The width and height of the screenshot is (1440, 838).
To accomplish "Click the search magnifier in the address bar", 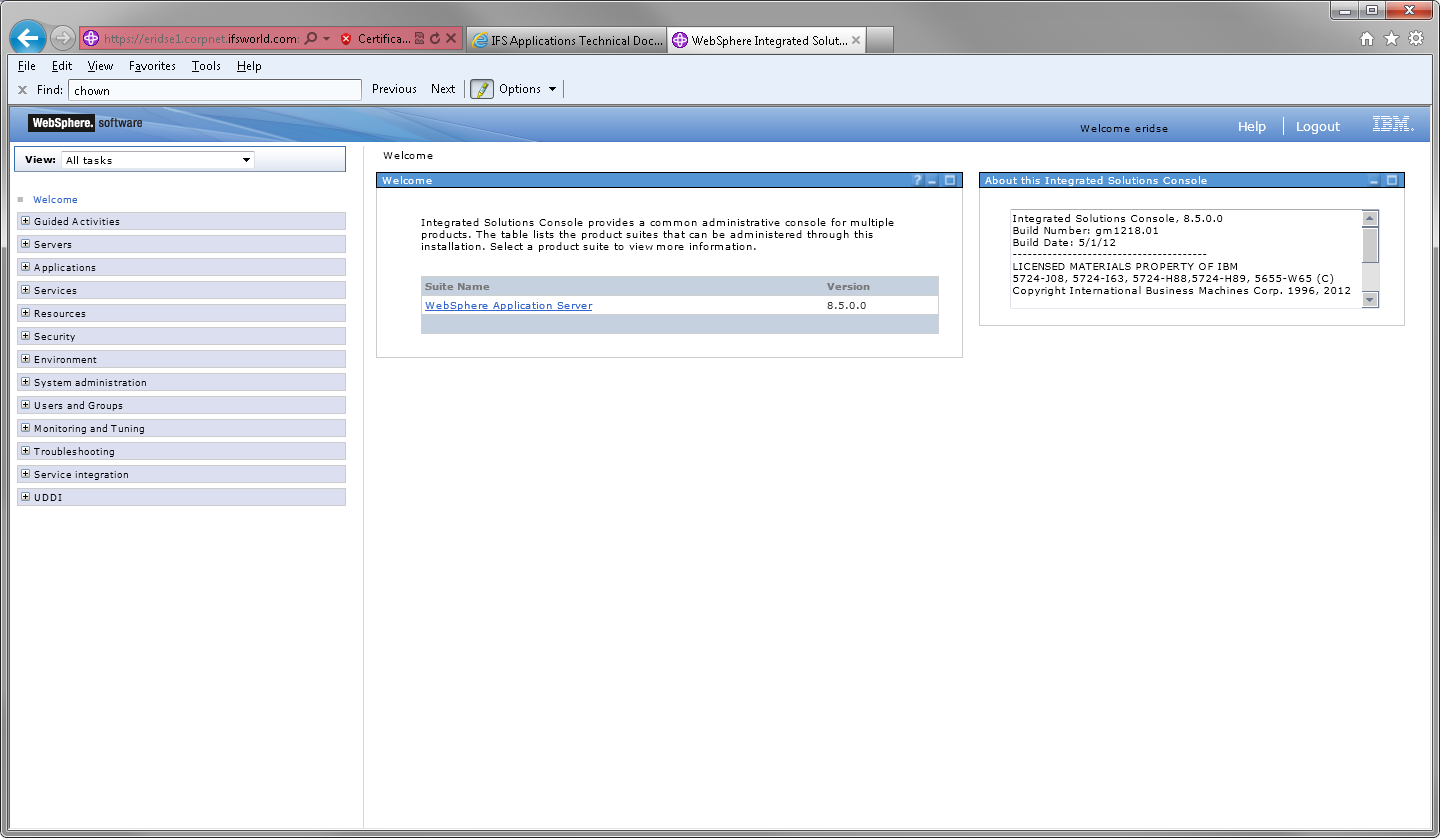I will [310, 37].
